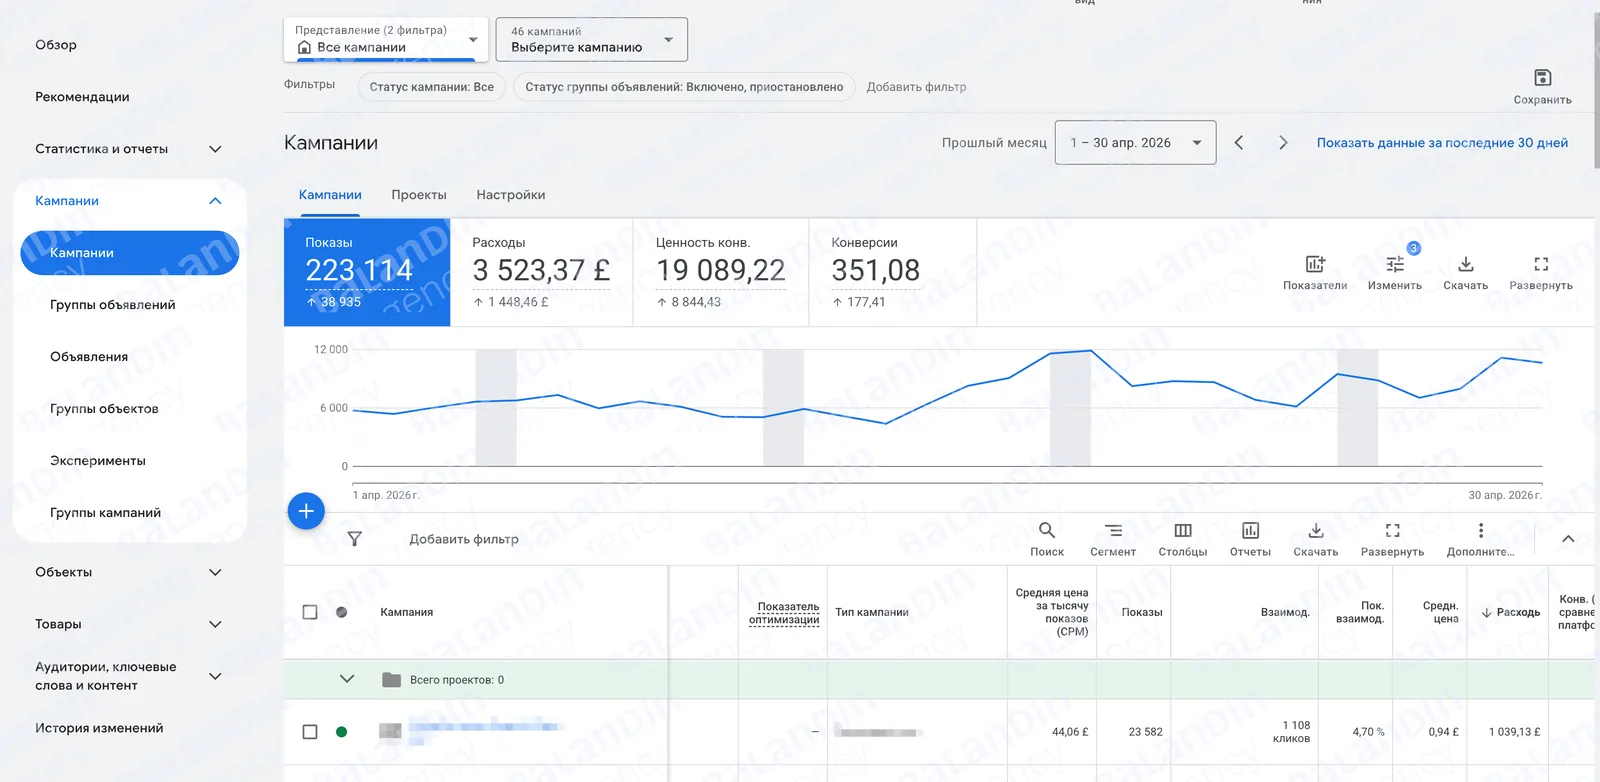Viewport: 1600px width, 782px height.
Task: Switch to the Настройки tab
Action: point(511,195)
